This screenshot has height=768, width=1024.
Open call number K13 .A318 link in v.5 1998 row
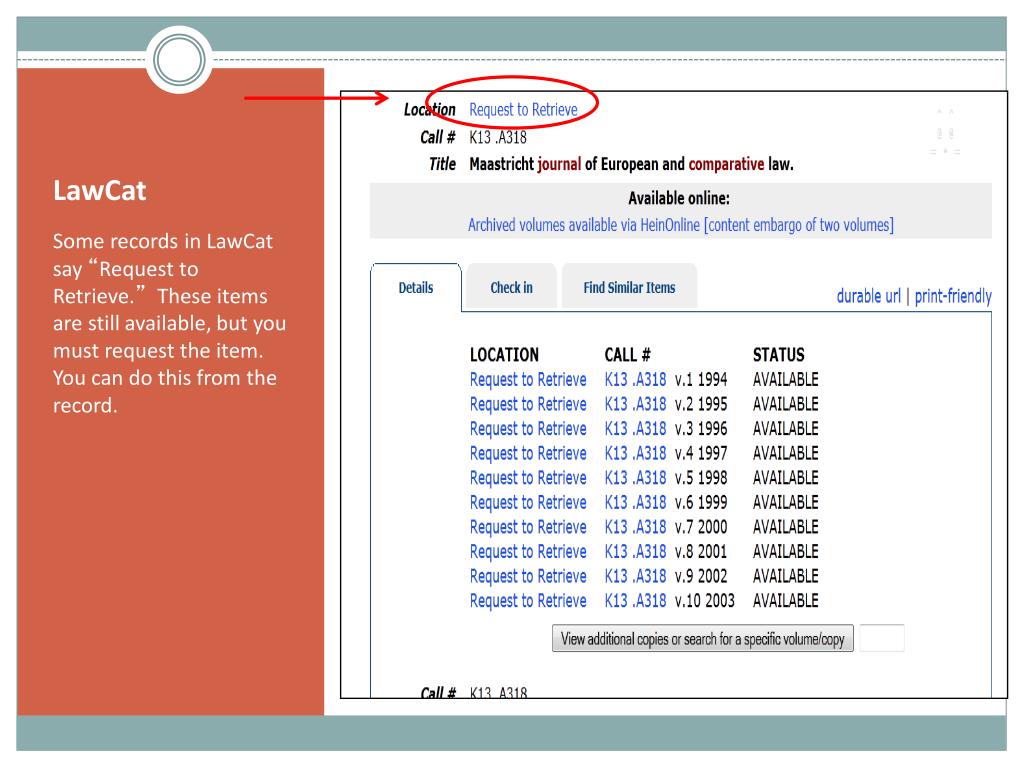635,478
